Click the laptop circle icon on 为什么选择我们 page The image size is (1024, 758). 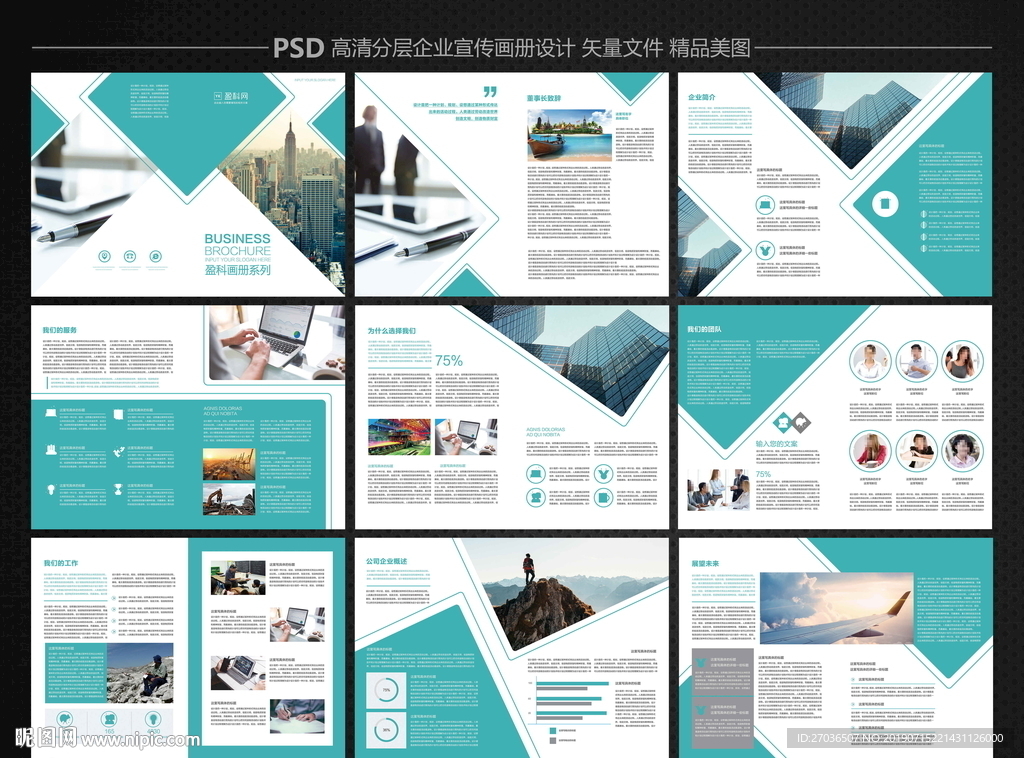[x=536, y=473]
